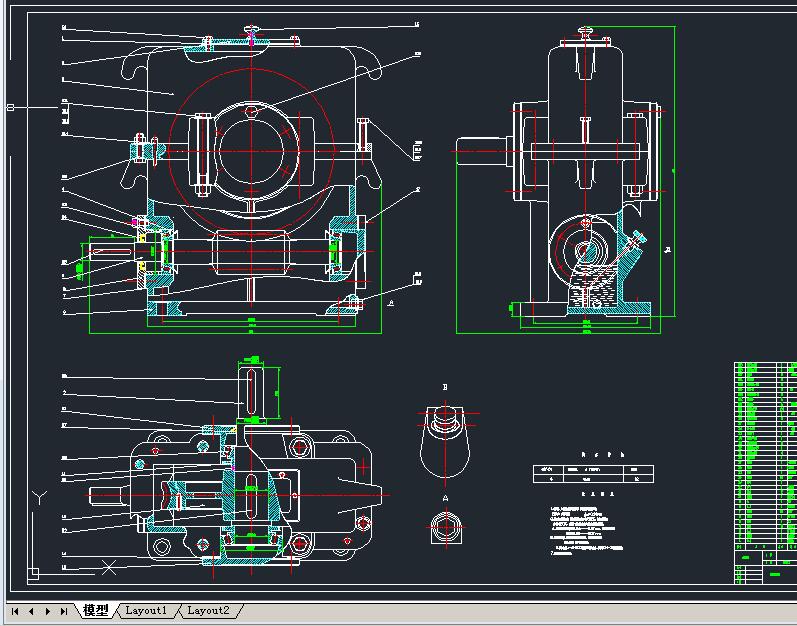Select the large red worm gear circle
This screenshot has width=797, height=626.
252,151
